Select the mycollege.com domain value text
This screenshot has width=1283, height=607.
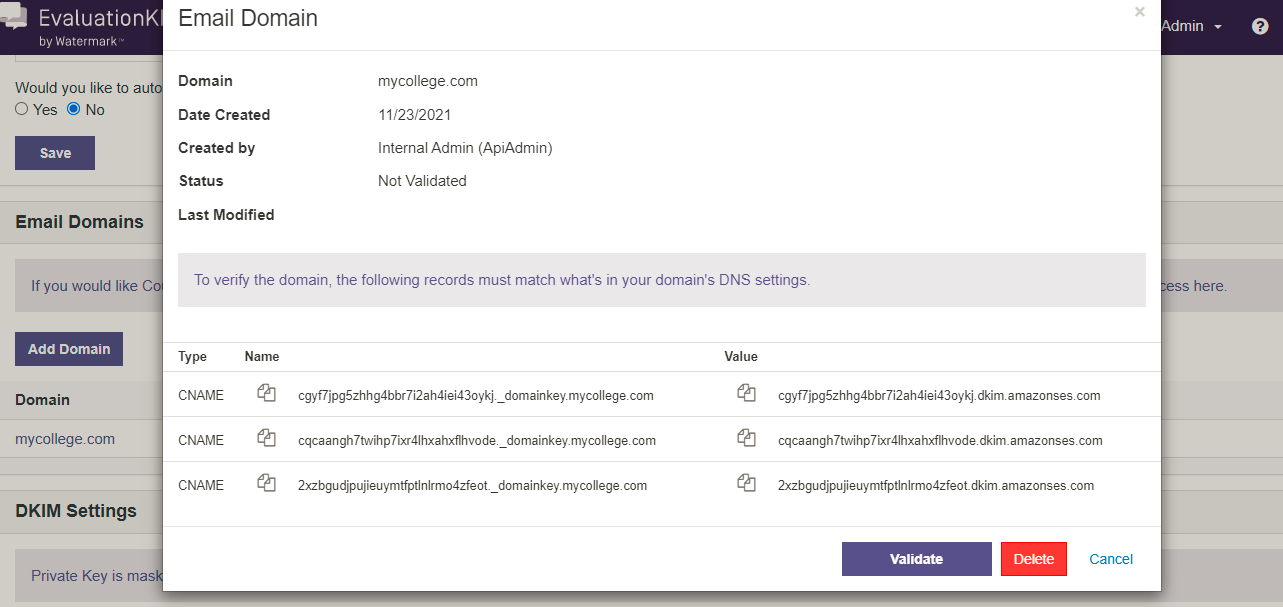pos(428,81)
